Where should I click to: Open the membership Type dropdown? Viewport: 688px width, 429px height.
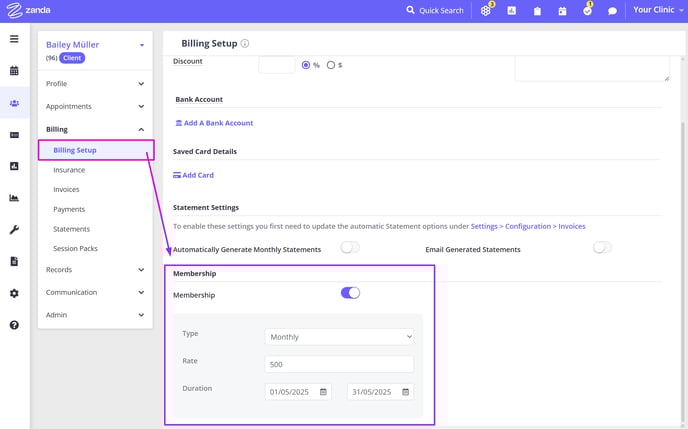pos(339,337)
